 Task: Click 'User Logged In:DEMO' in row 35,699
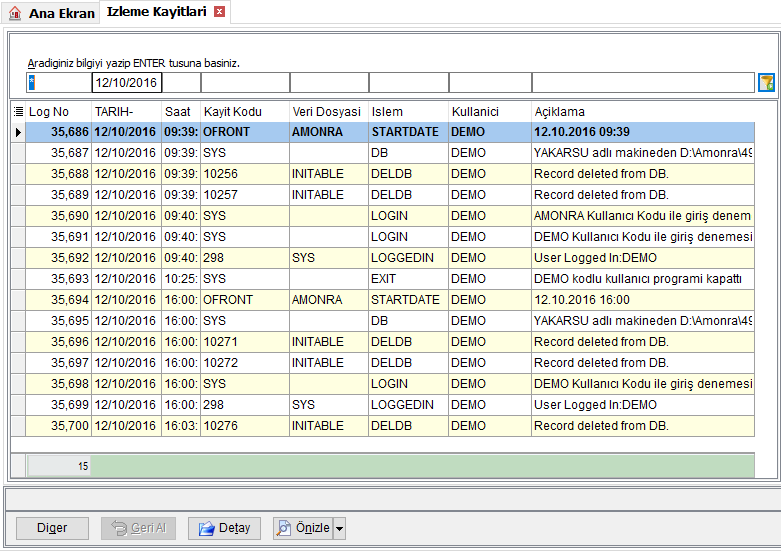pyautogui.click(x=595, y=405)
